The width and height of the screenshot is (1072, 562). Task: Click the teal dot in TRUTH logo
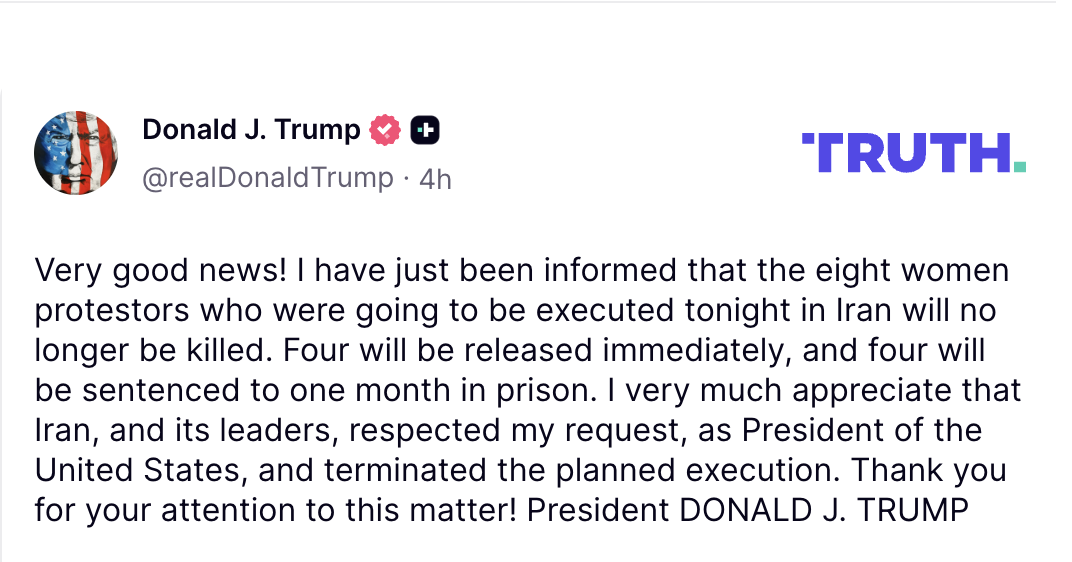[x=1018, y=166]
